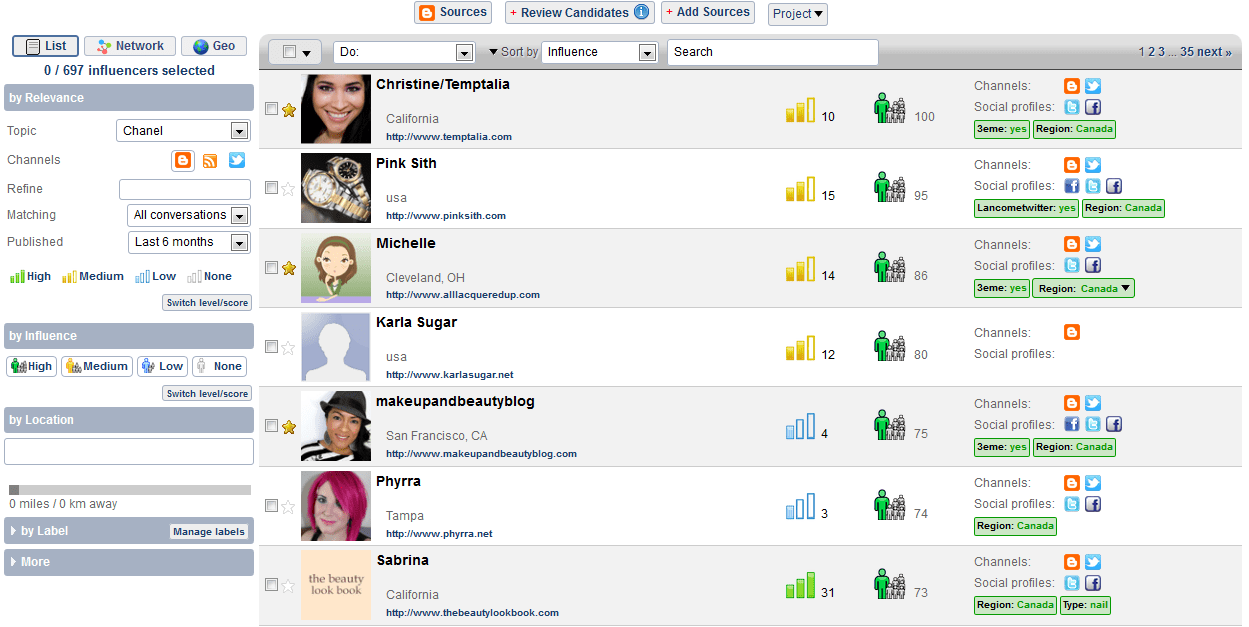Click the Refine text field

tap(185, 189)
